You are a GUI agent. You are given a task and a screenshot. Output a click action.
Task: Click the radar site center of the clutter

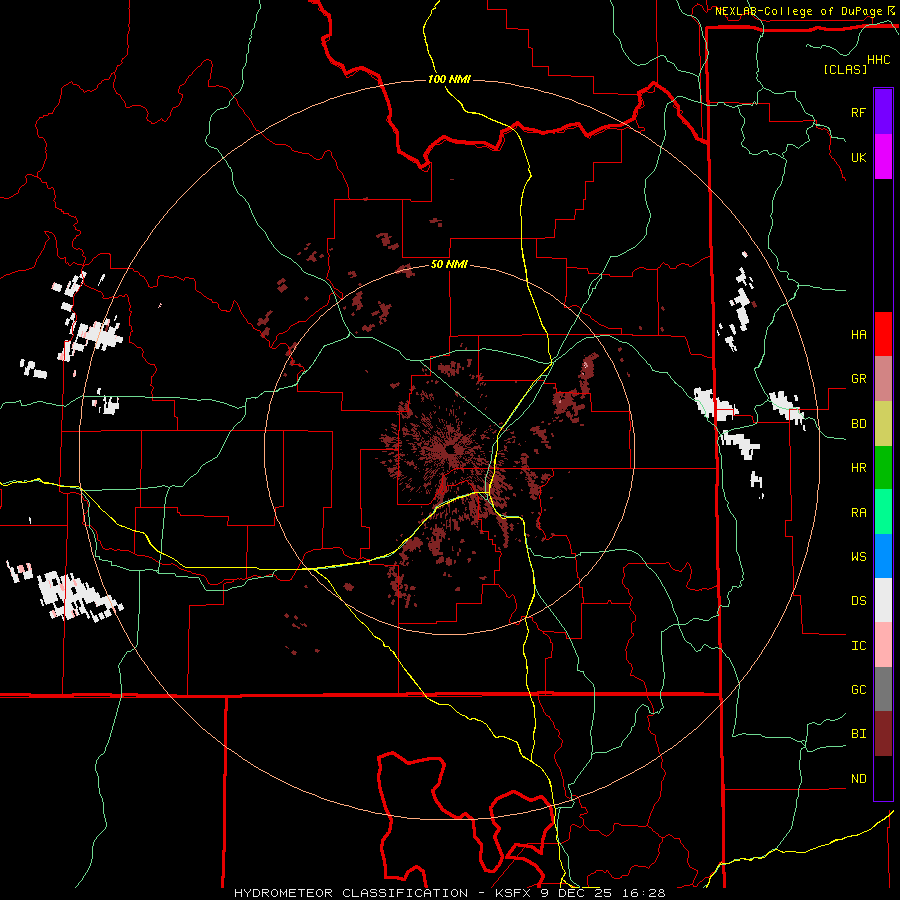click(450, 449)
